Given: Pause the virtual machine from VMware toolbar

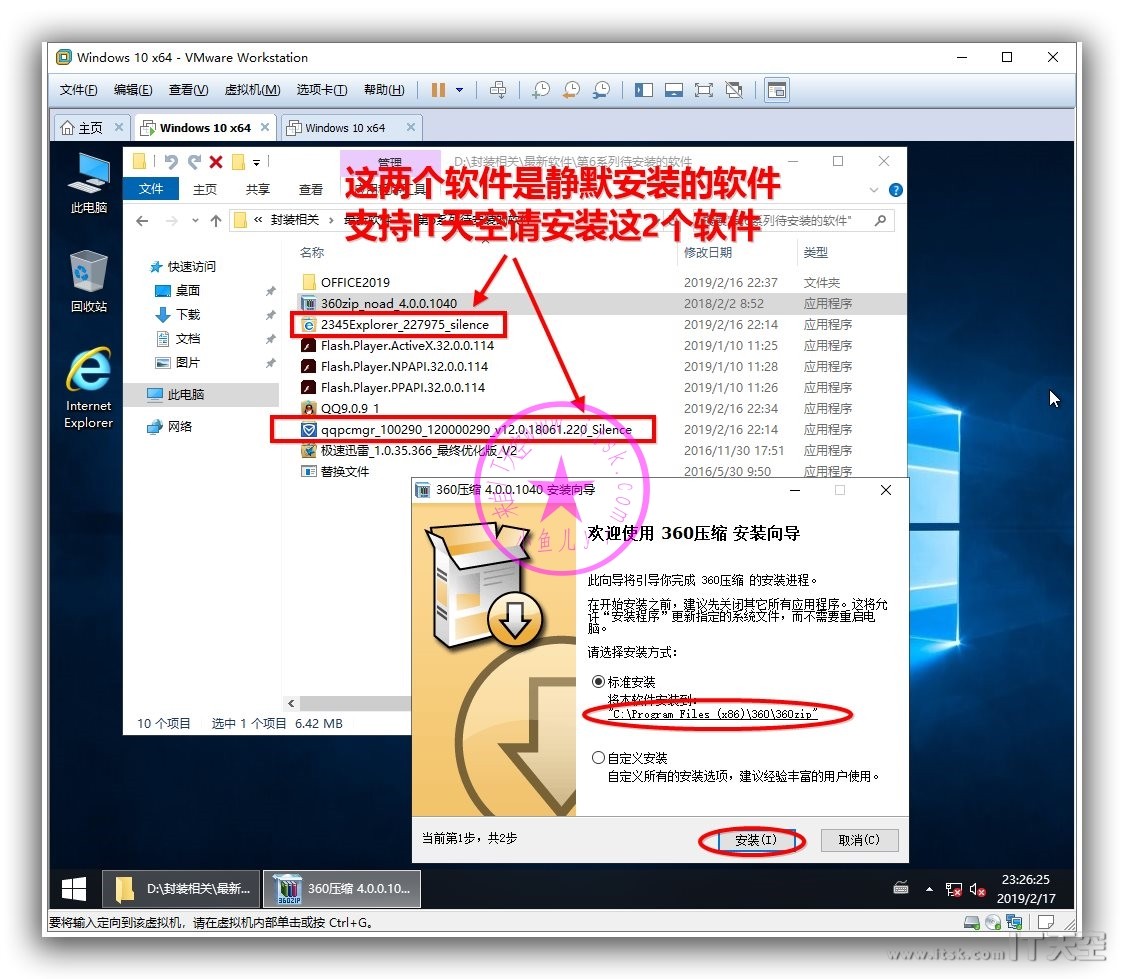Looking at the screenshot, I should tap(438, 90).
